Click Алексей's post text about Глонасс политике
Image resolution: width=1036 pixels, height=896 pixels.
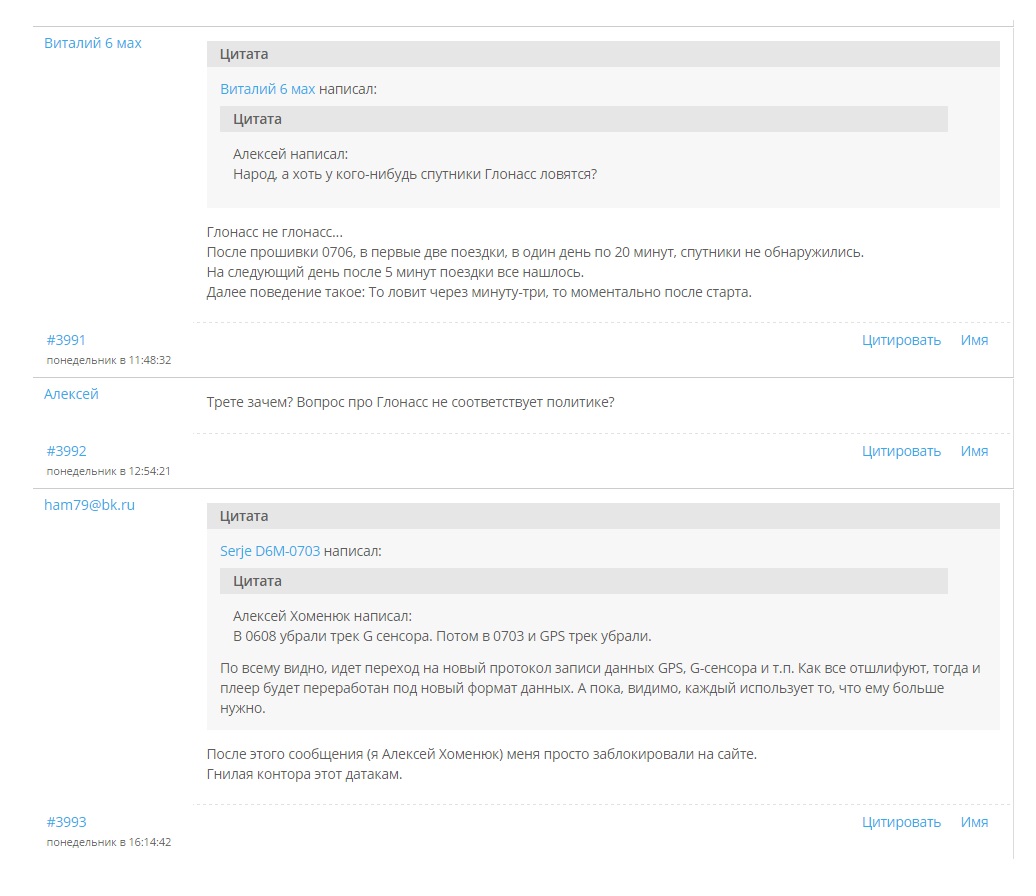[410, 402]
